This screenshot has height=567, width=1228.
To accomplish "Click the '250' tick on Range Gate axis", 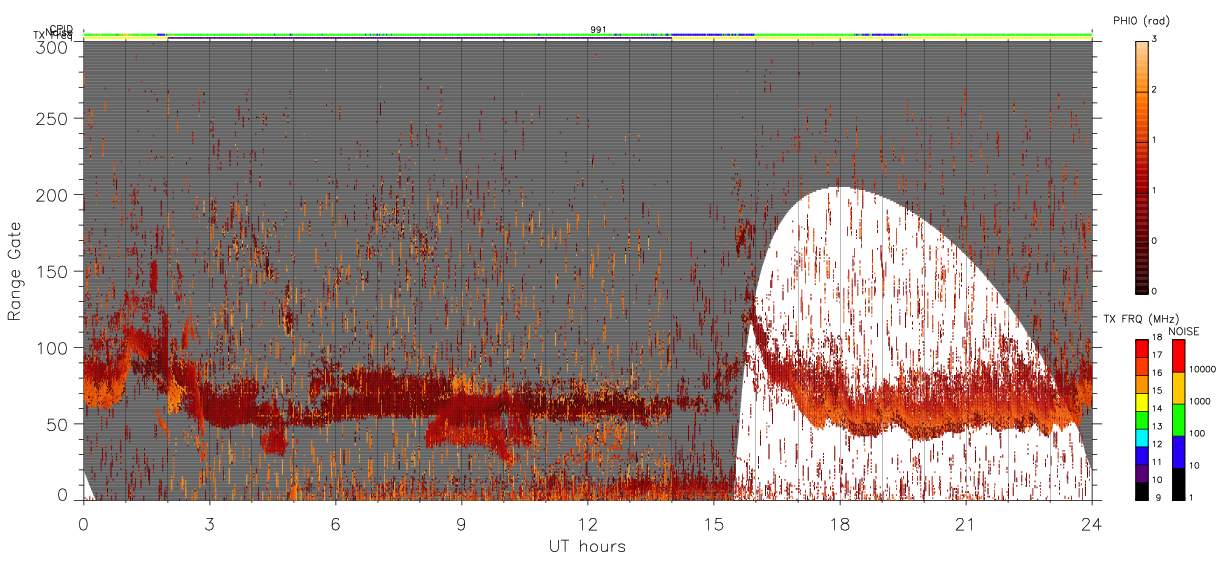I will pos(54,119).
